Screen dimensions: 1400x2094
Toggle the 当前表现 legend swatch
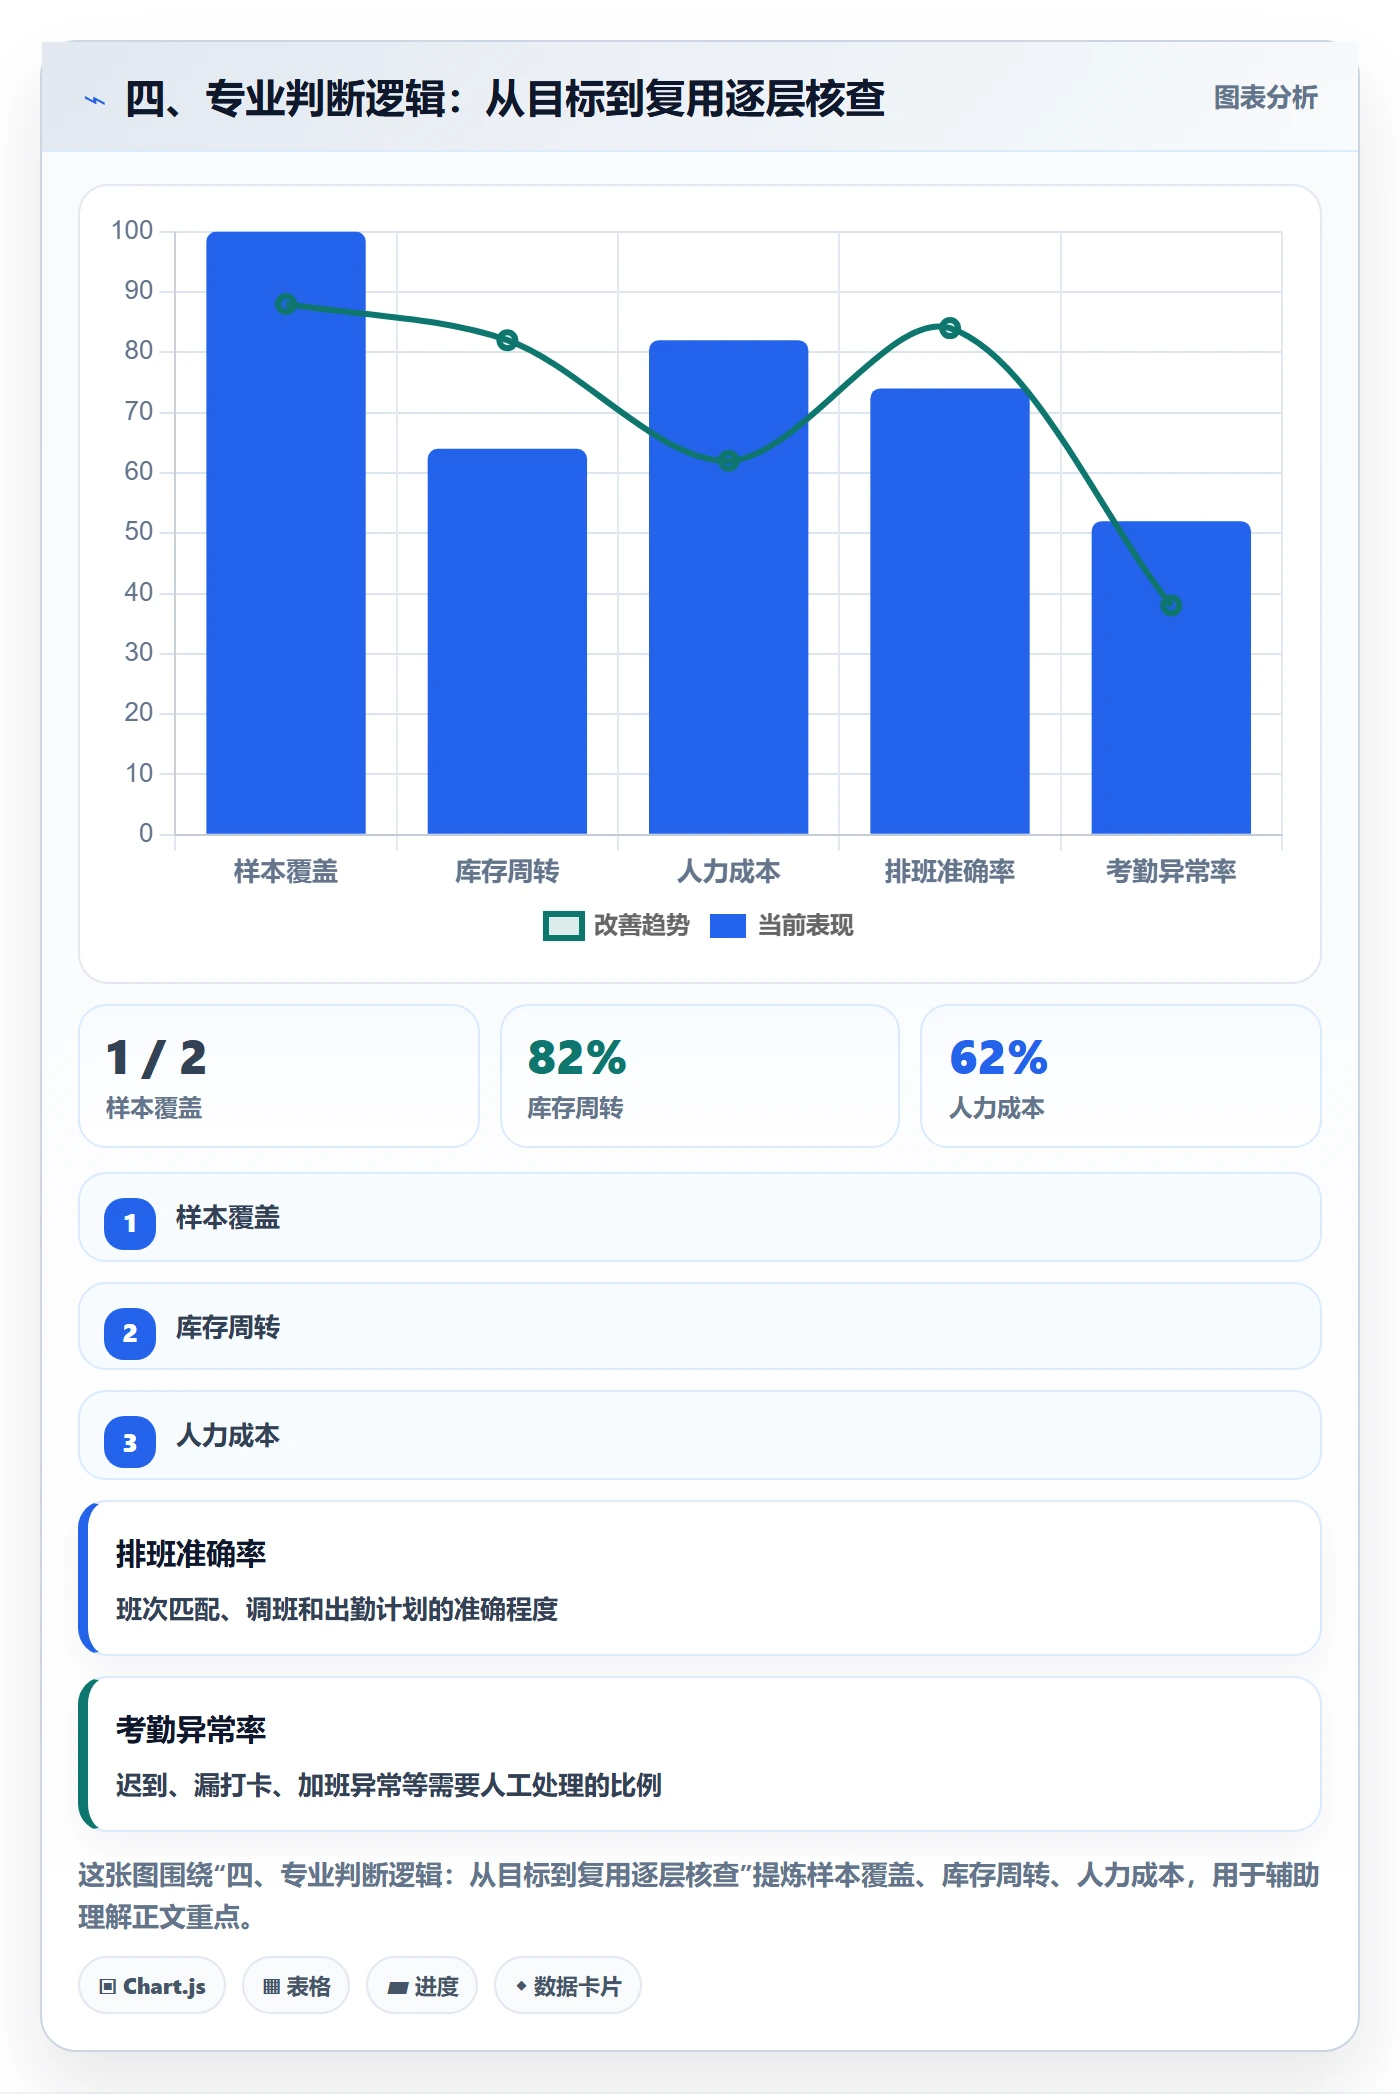[728, 926]
